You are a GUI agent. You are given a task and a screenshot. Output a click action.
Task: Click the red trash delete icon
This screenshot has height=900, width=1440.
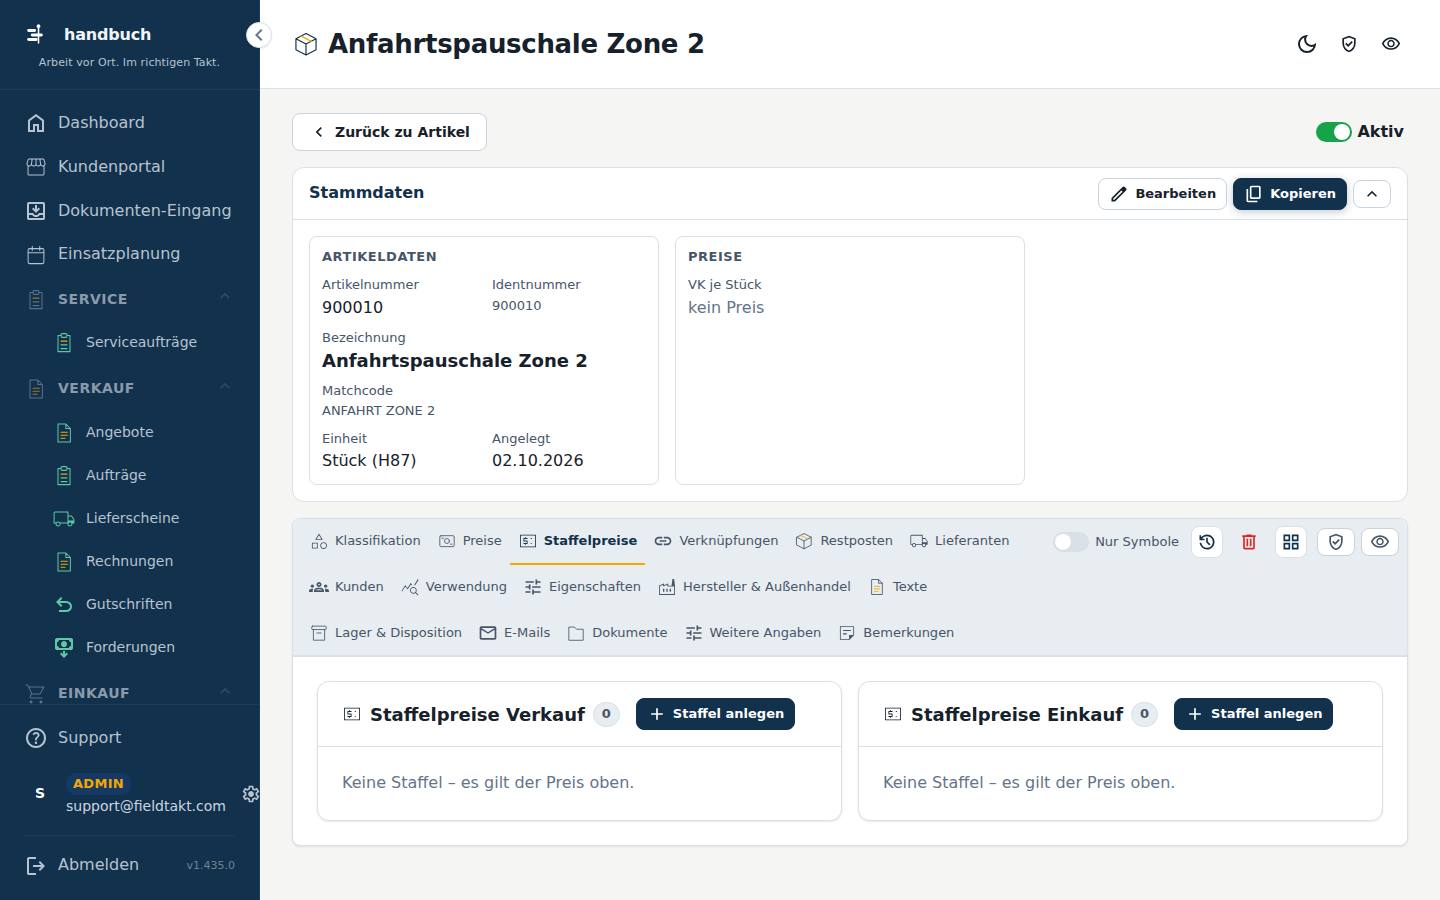tap(1249, 542)
